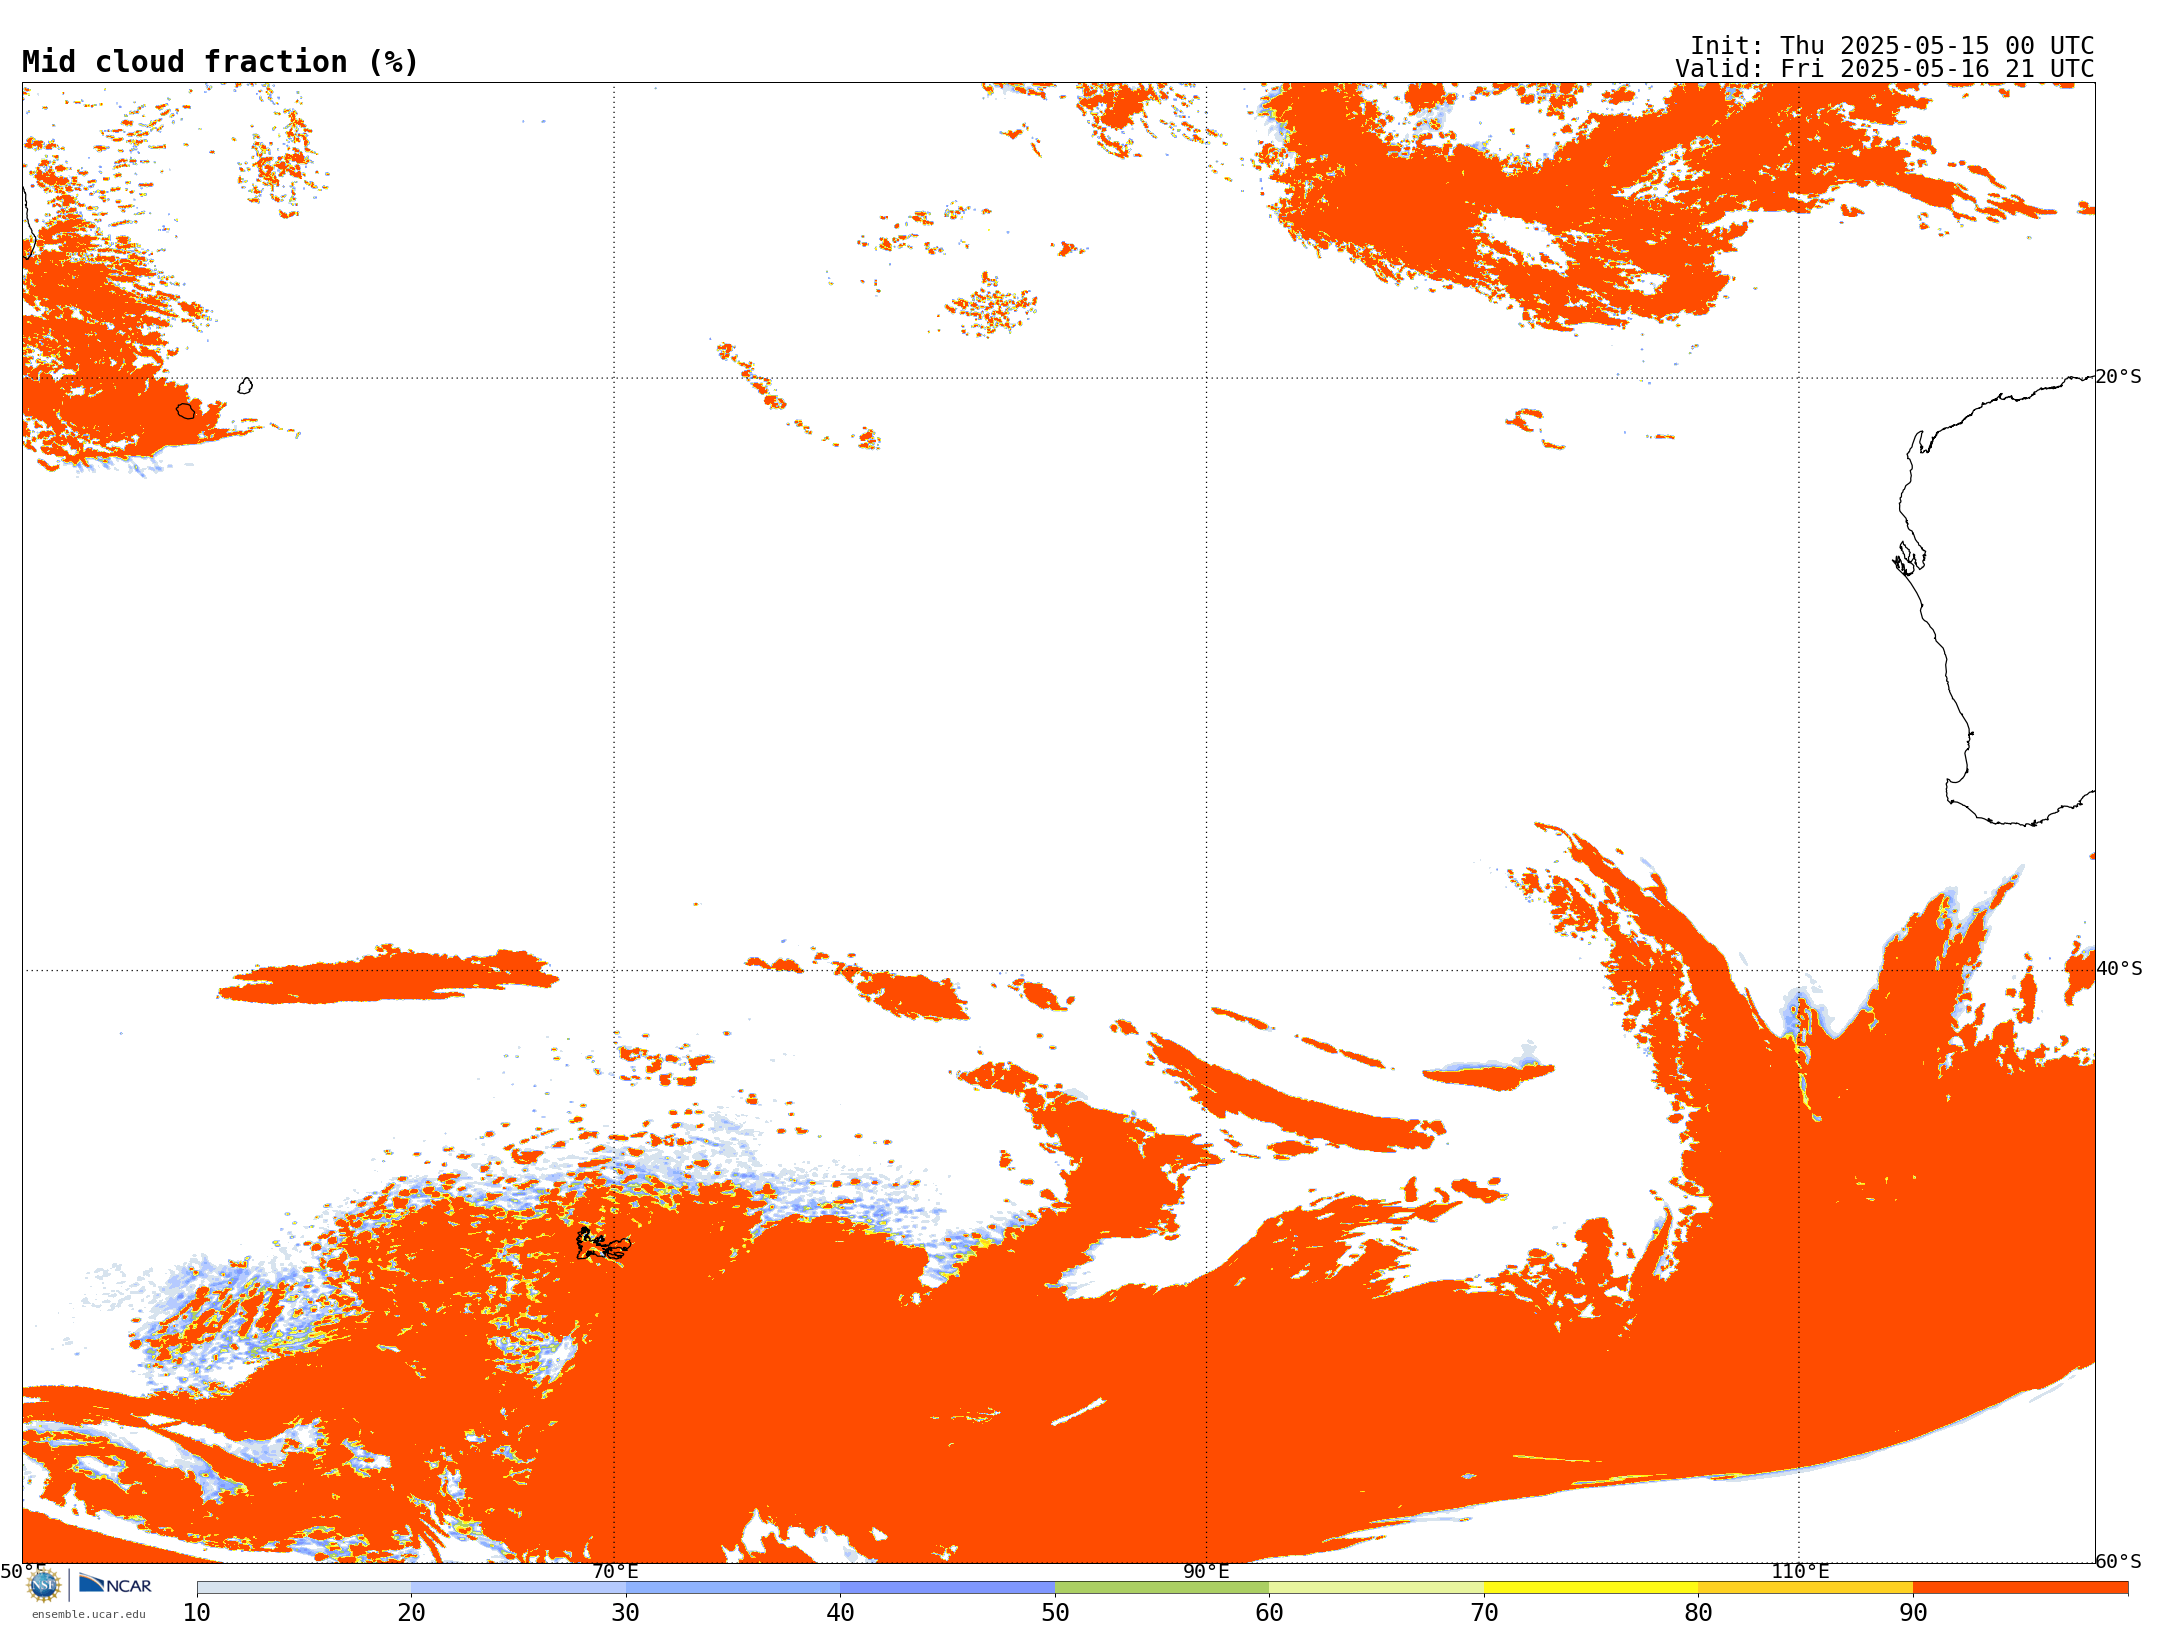This screenshot has width=2160, height=1626.
Task: Click the colorbar label 70
Action: [x=1484, y=1613]
